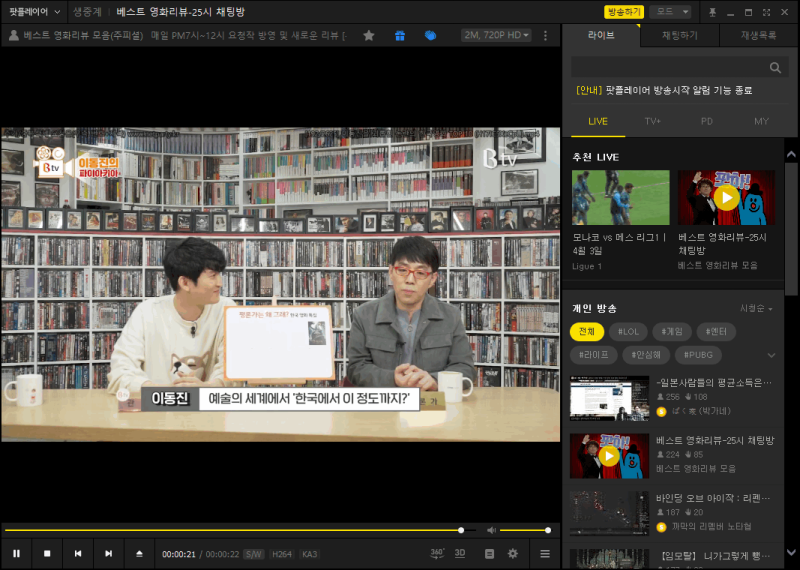
Task: Open the 모나코 vs 메스 soccer thumbnail
Action: point(620,197)
